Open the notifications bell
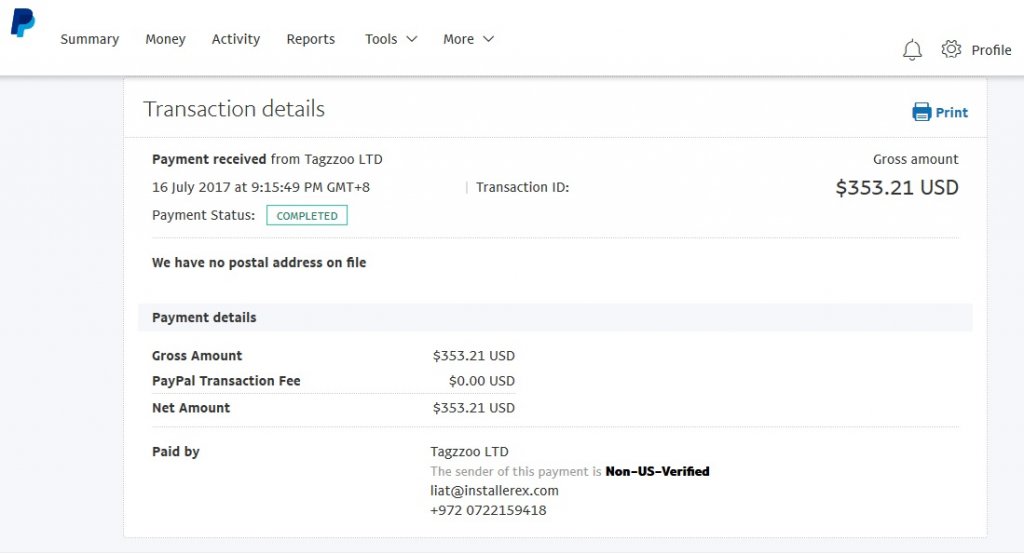The height and width of the screenshot is (554, 1024). point(912,50)
